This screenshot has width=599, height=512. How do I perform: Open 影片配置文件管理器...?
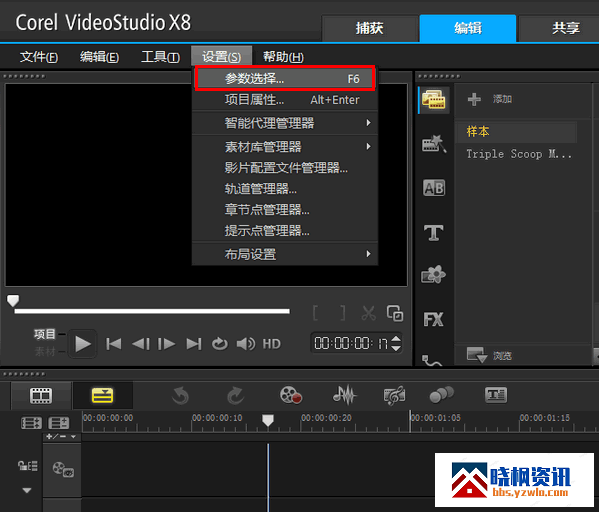(285, 168)
